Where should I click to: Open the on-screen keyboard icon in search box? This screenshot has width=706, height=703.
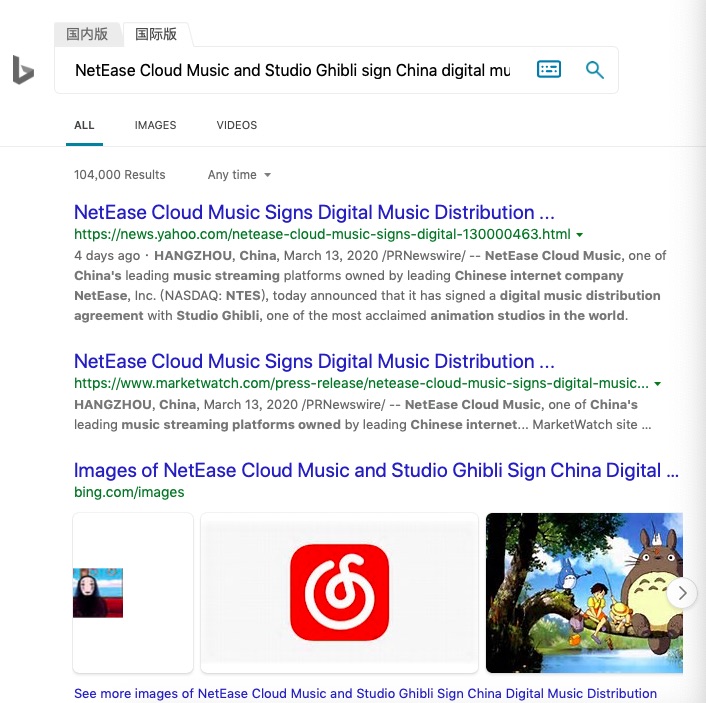pyautogui.click(x=549, y=69)
